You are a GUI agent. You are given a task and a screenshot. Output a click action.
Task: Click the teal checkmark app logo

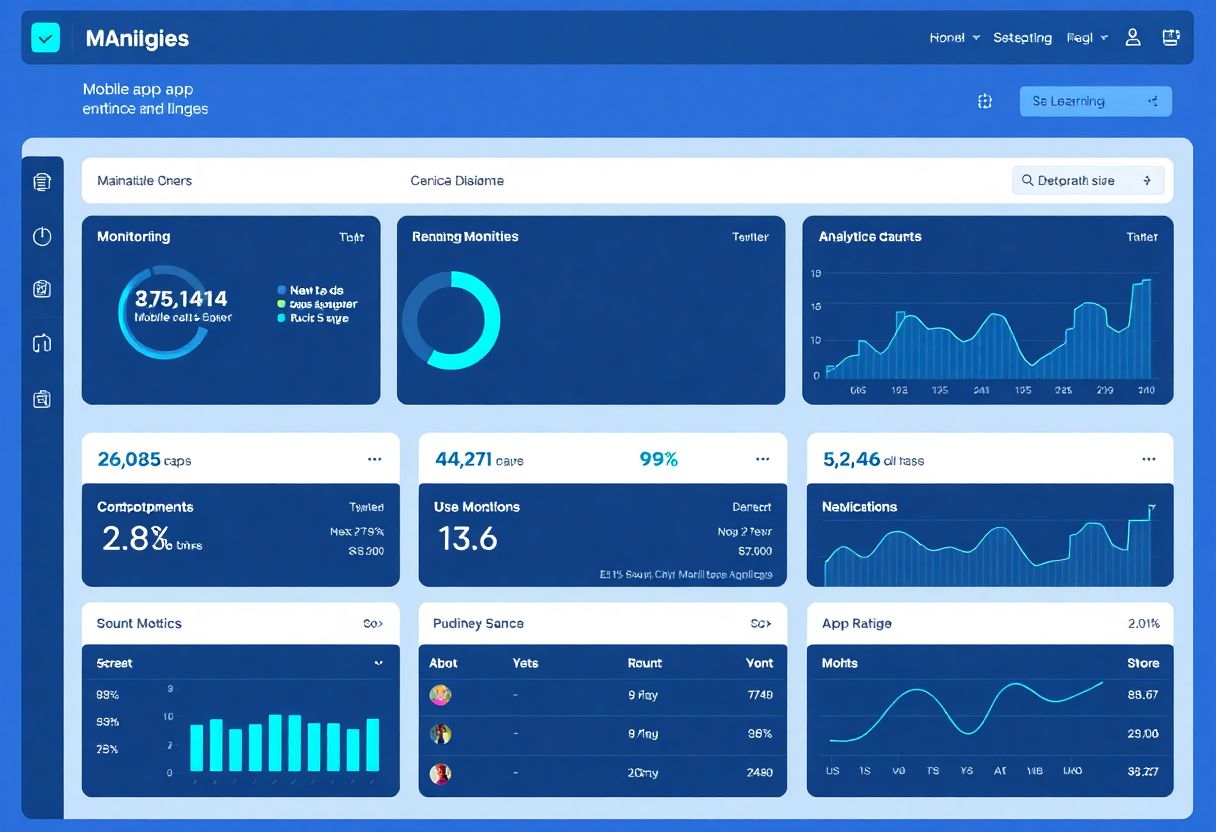click(46, 38)
